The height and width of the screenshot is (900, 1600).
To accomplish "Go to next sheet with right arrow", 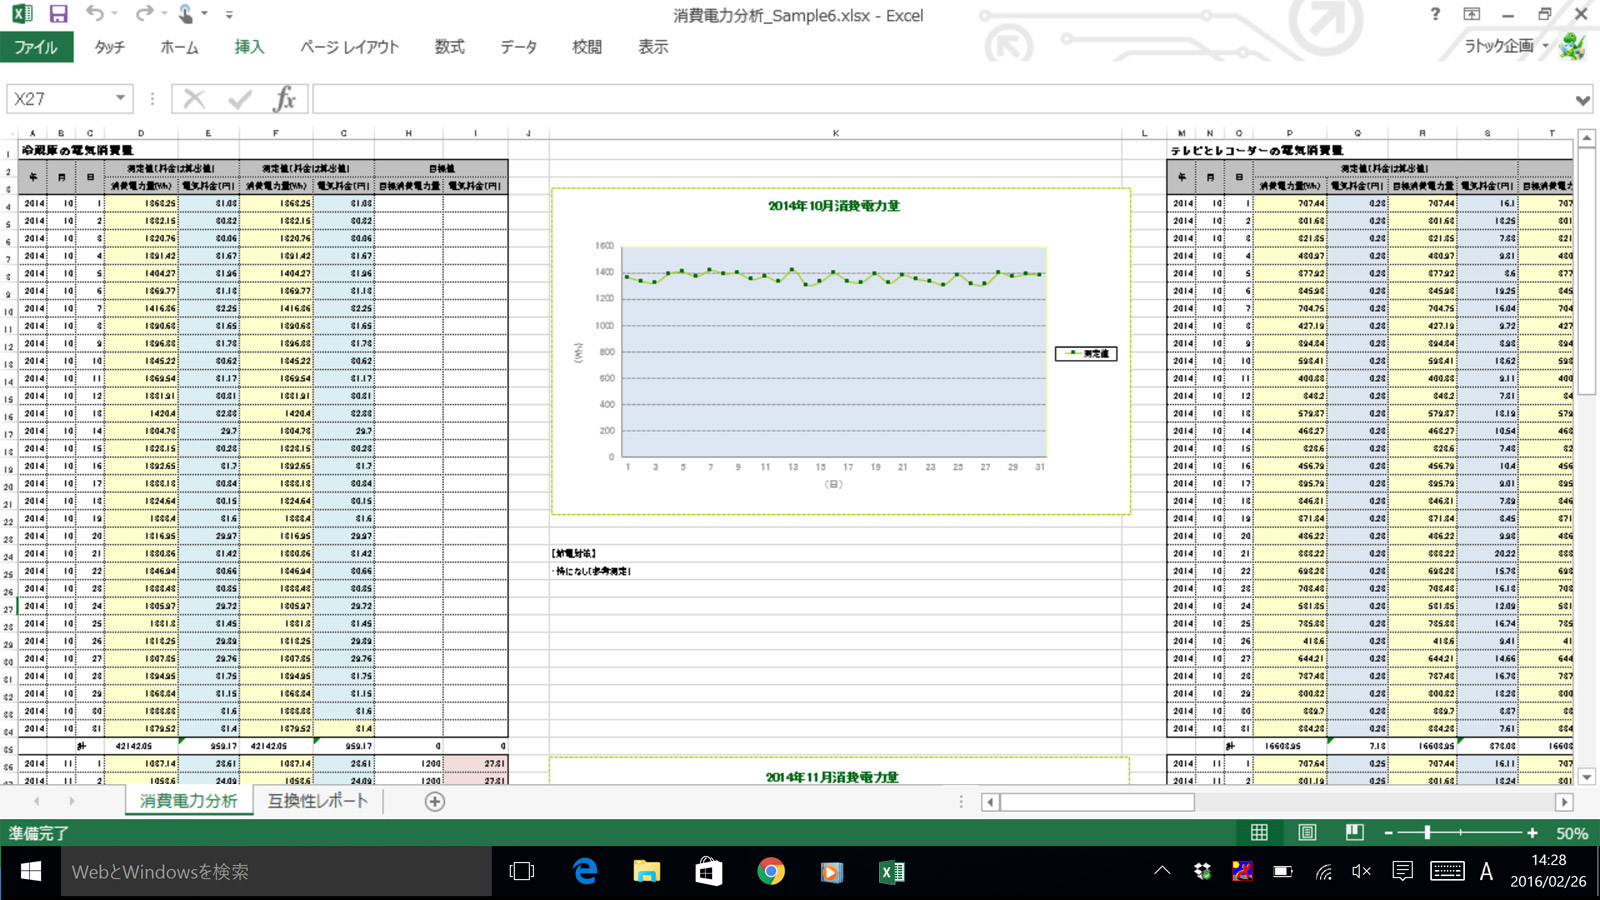I will click(72, 801).
